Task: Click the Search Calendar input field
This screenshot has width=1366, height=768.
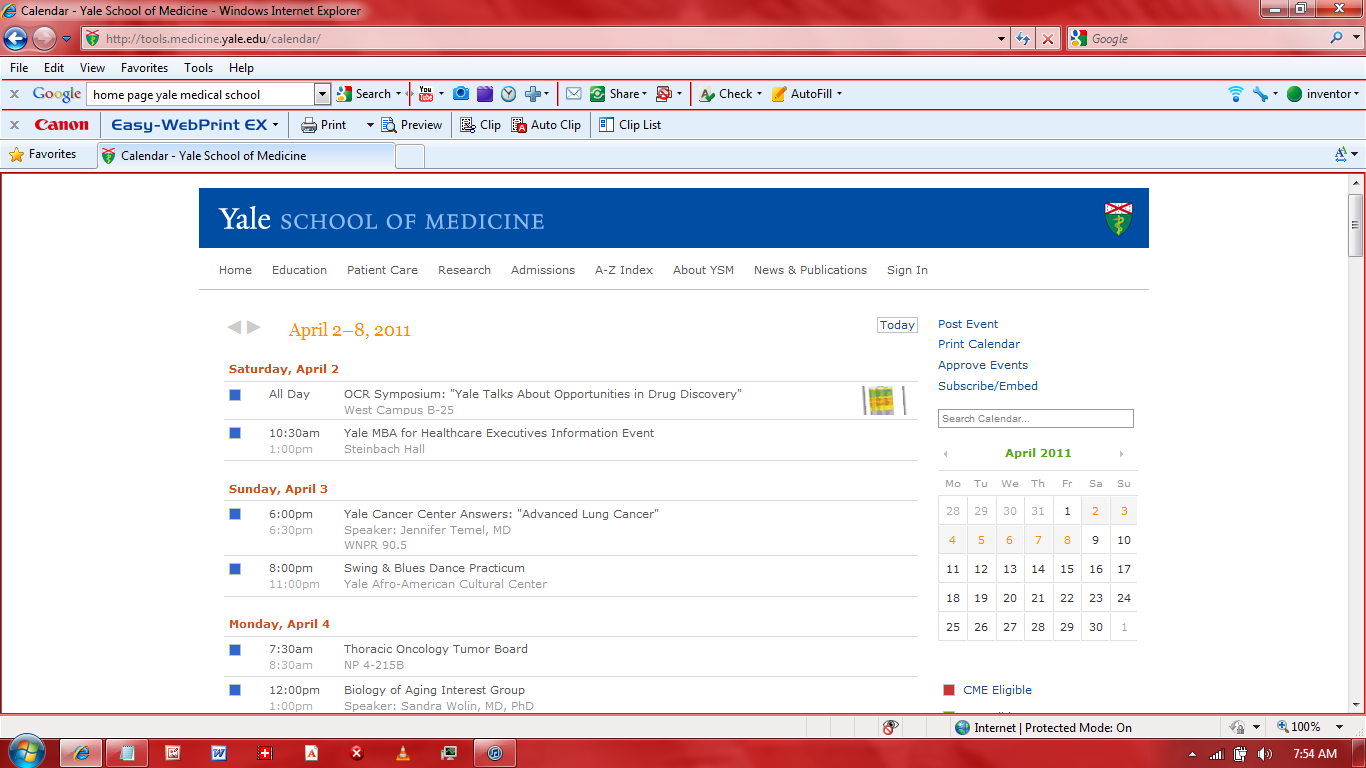Action: pyautogui.click(x=1036, y=419)
